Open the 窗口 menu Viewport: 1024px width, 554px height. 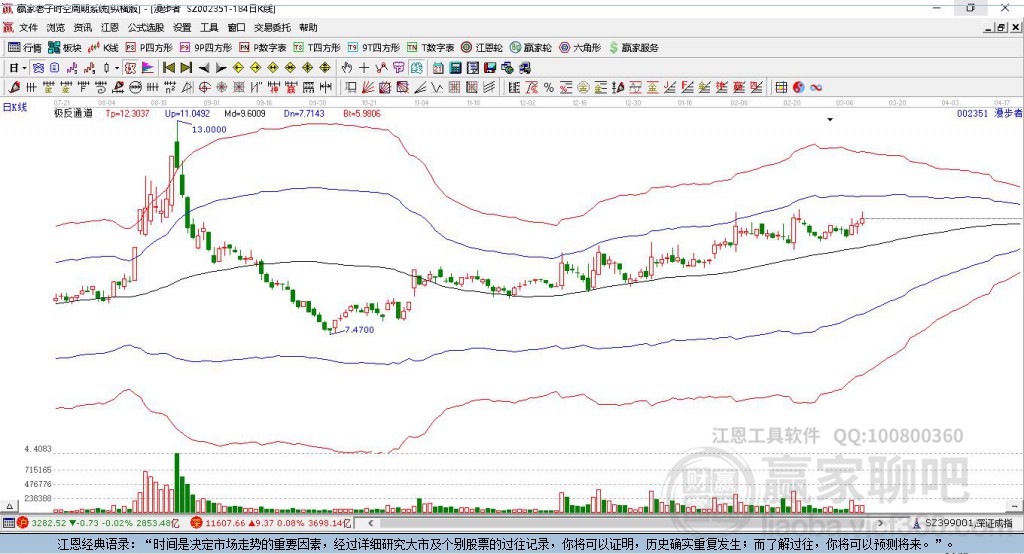236,27
